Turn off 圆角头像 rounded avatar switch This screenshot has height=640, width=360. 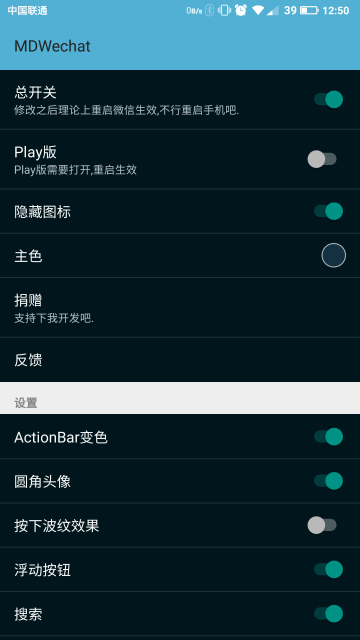[328, 481]
